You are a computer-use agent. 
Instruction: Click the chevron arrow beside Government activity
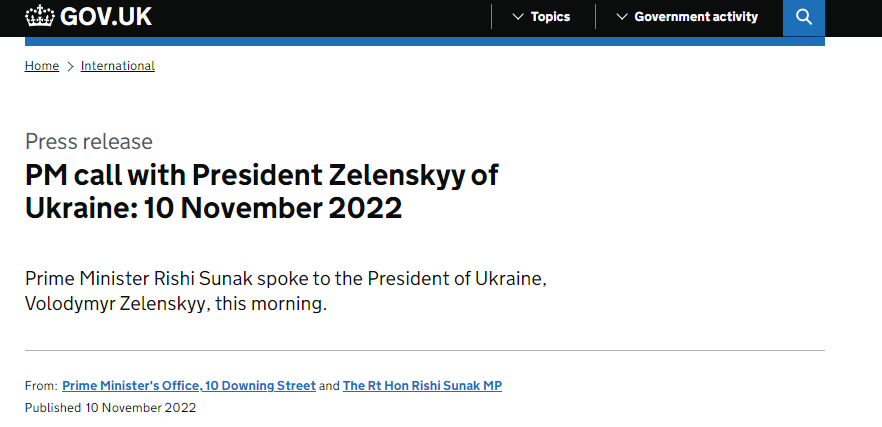[x=622, y=17]
